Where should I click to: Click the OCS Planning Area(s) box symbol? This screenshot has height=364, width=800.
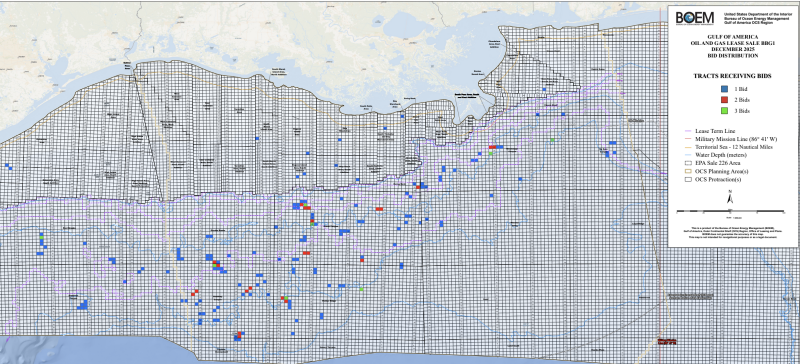pos(688,171)
